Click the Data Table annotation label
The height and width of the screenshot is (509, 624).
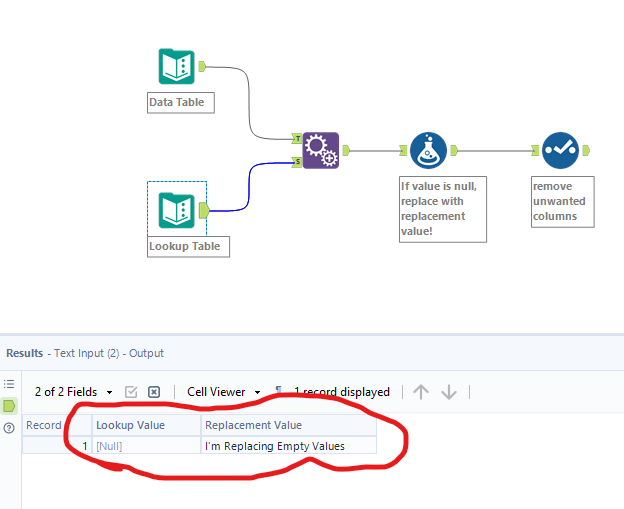click(181, 103)
